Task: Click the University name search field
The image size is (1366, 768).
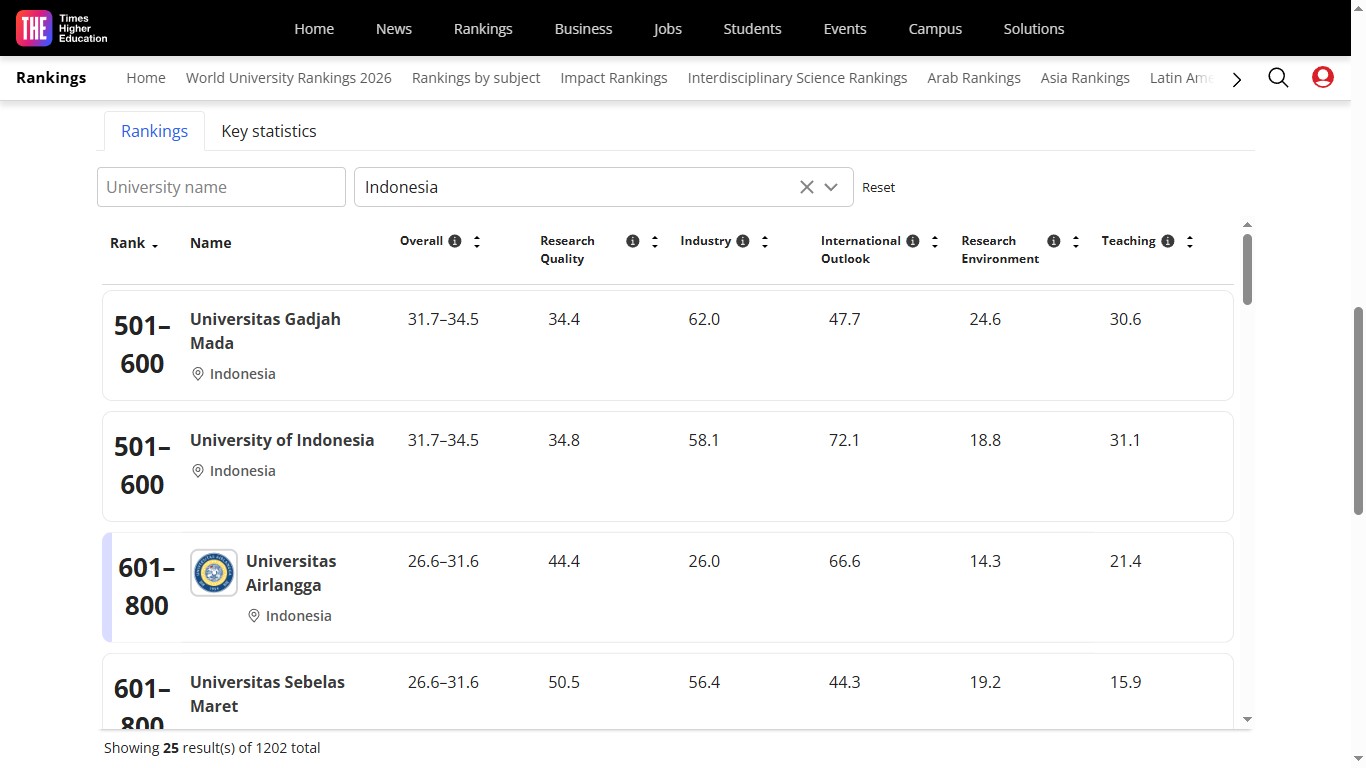Action: [221, 187]
